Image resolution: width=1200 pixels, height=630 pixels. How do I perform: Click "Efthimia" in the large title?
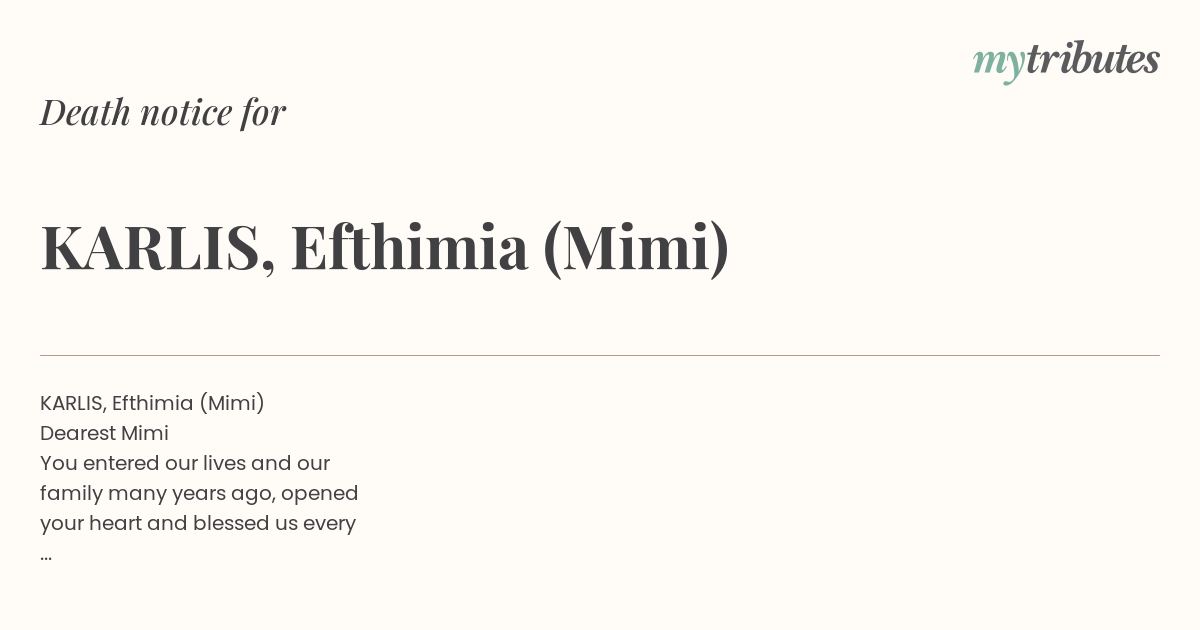click(x=409, y=248)
